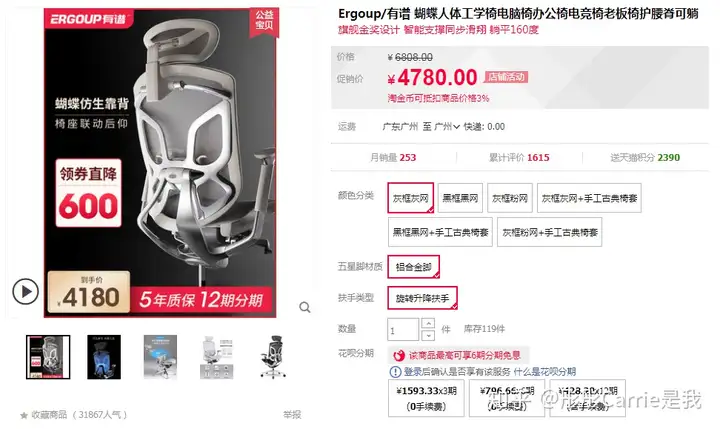
Task: Open 累计评价 1615 reviews tab
Action: click(519, 158)
